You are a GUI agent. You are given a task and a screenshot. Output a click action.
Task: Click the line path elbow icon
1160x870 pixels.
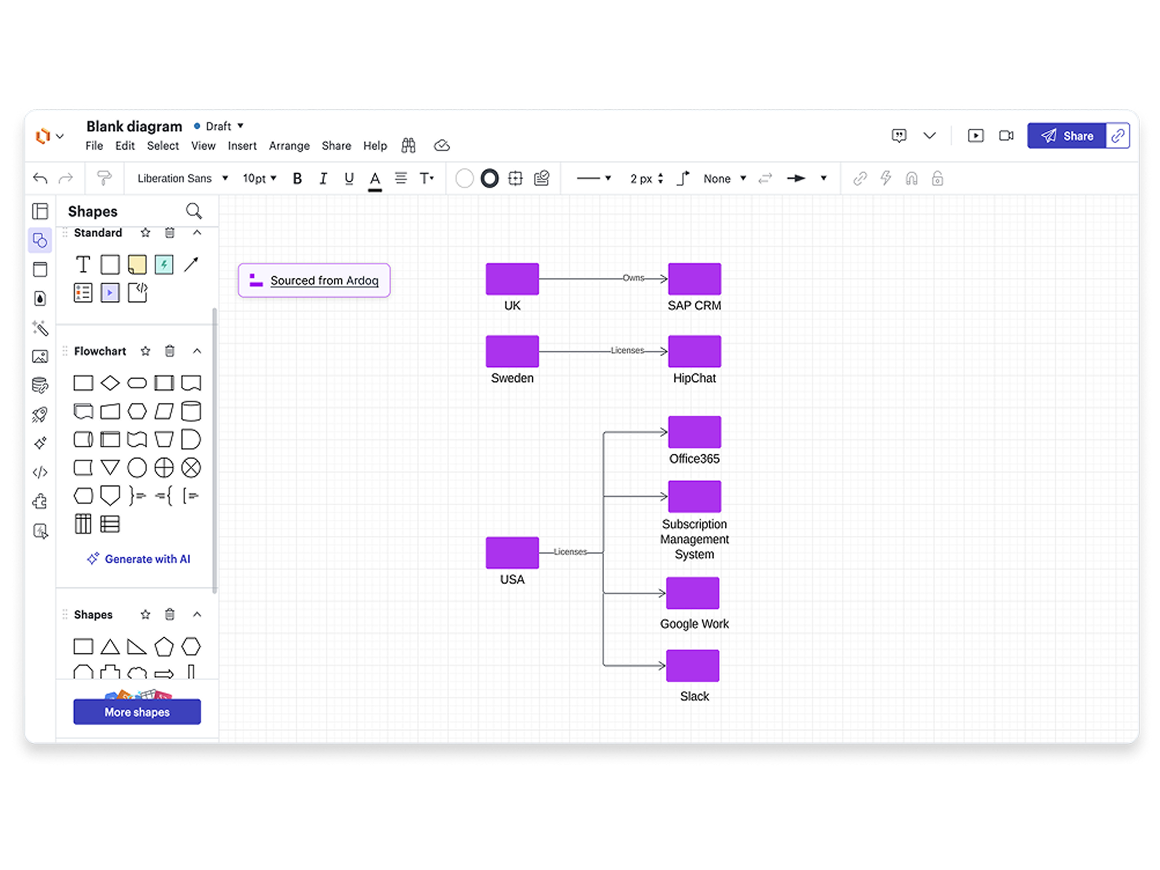[684, 178]
